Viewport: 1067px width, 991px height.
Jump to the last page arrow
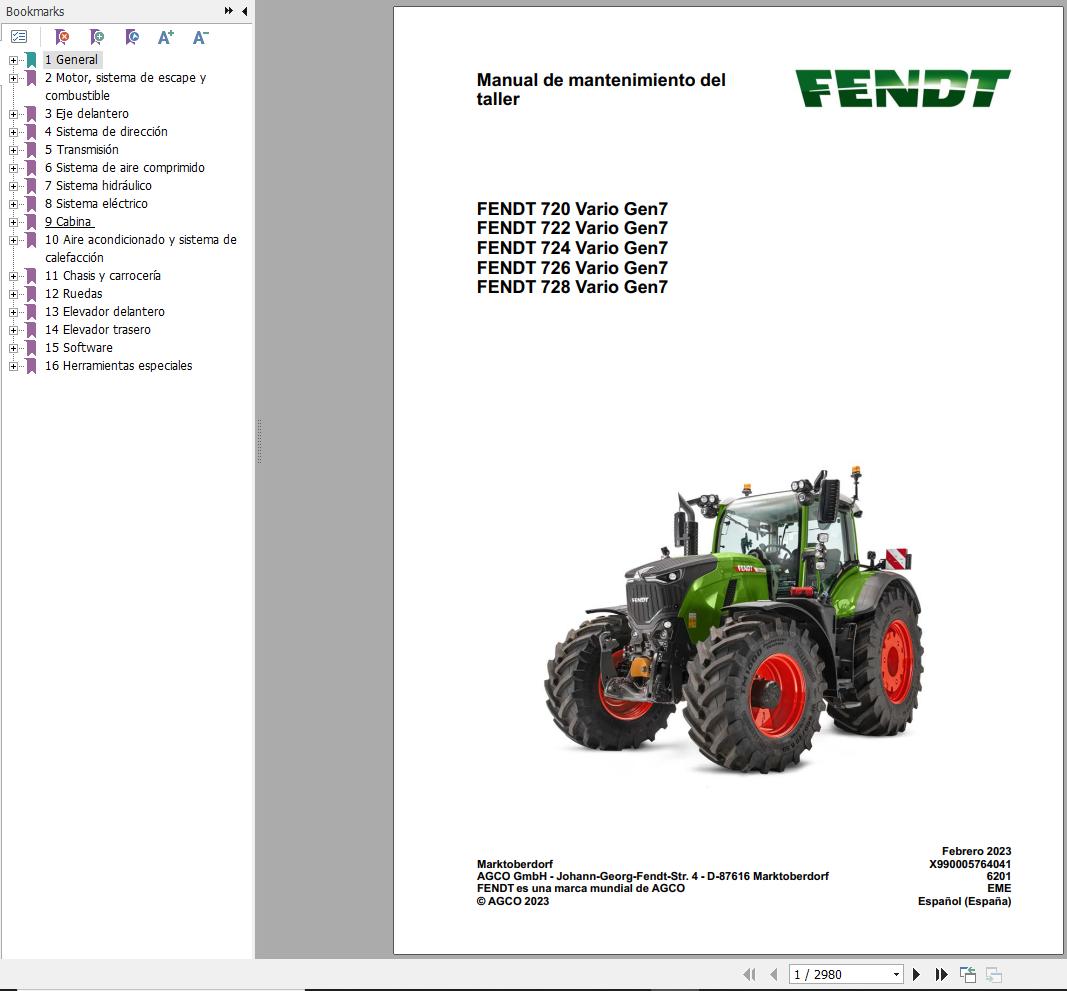pos(942,975)
